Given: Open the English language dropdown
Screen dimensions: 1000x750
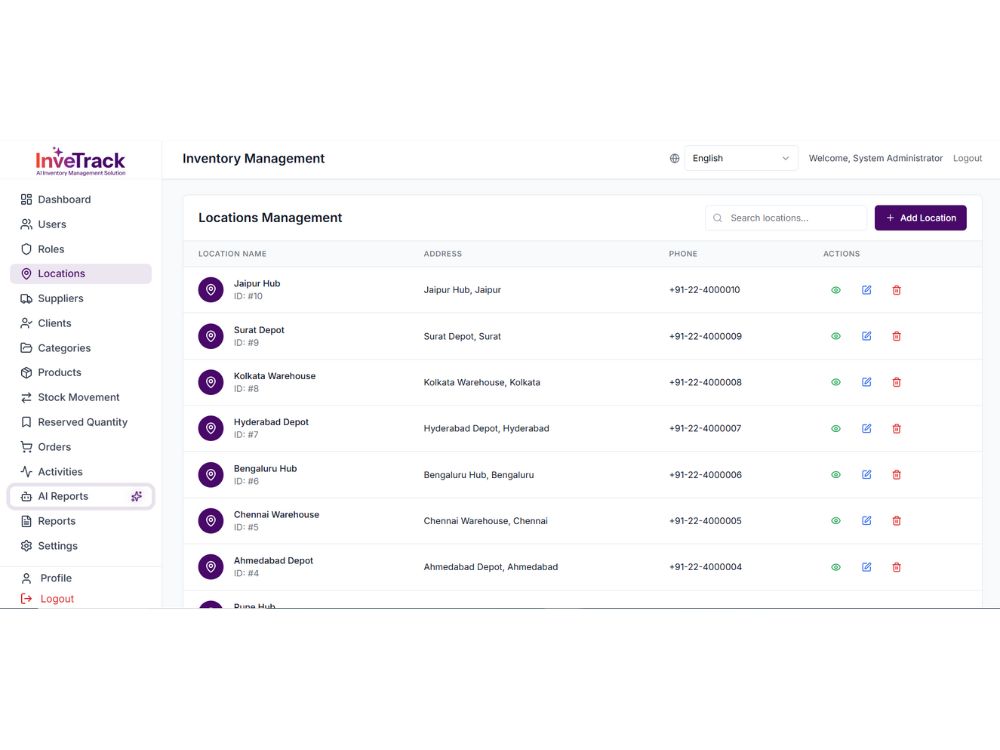Looking at the screenshot, I should pyautogui.click(x=741, y=158).
